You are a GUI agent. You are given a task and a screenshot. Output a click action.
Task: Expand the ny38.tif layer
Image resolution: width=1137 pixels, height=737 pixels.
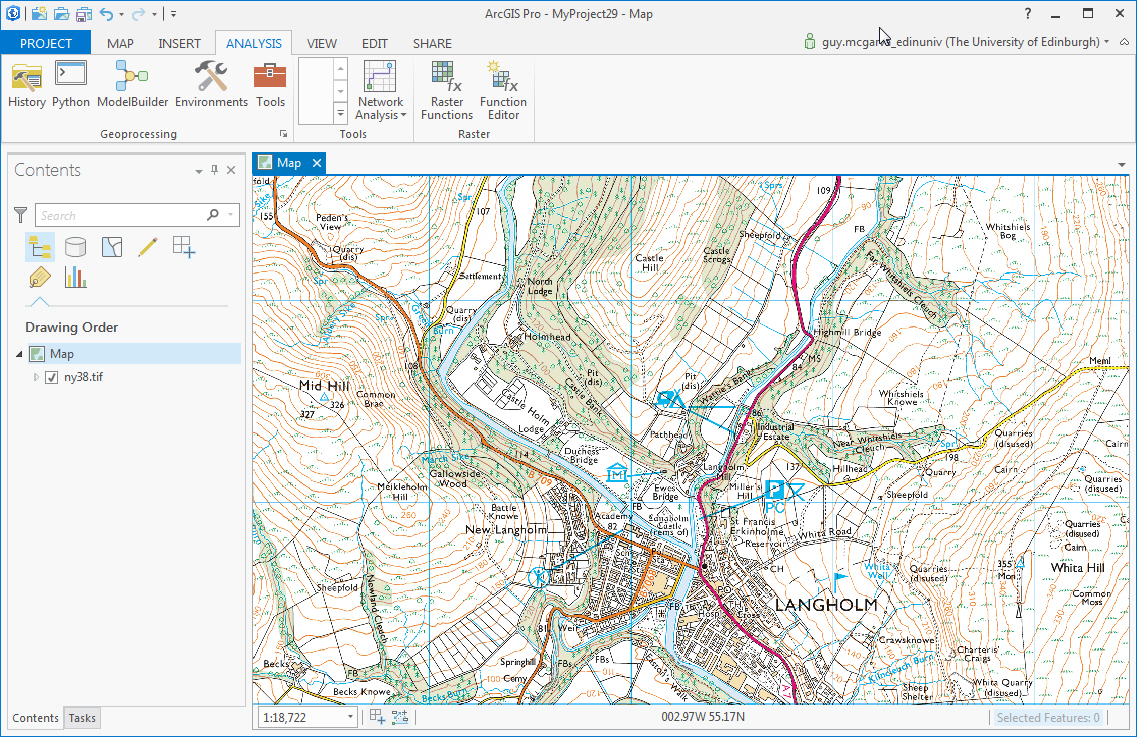pos(36,377)
